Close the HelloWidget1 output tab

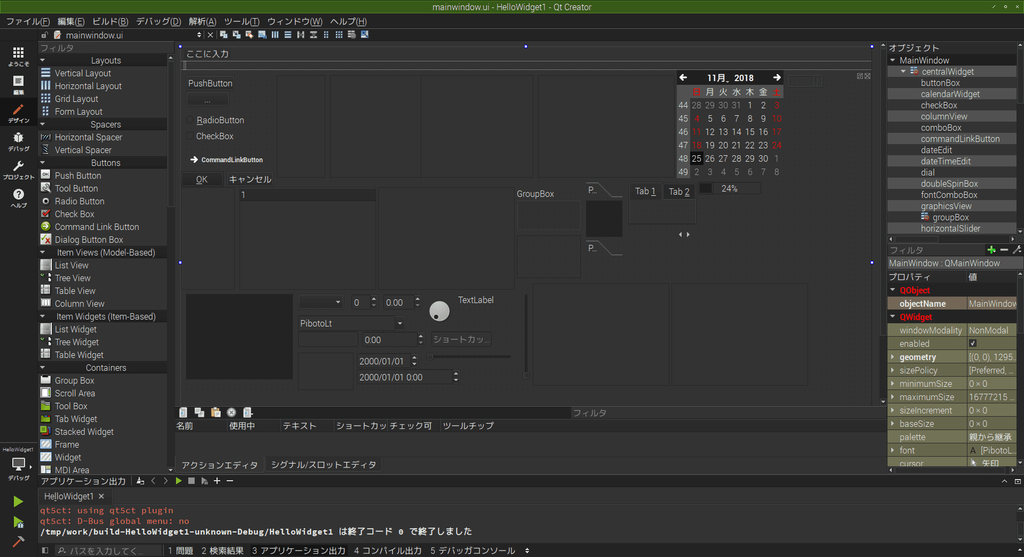[x=101, y=497]
